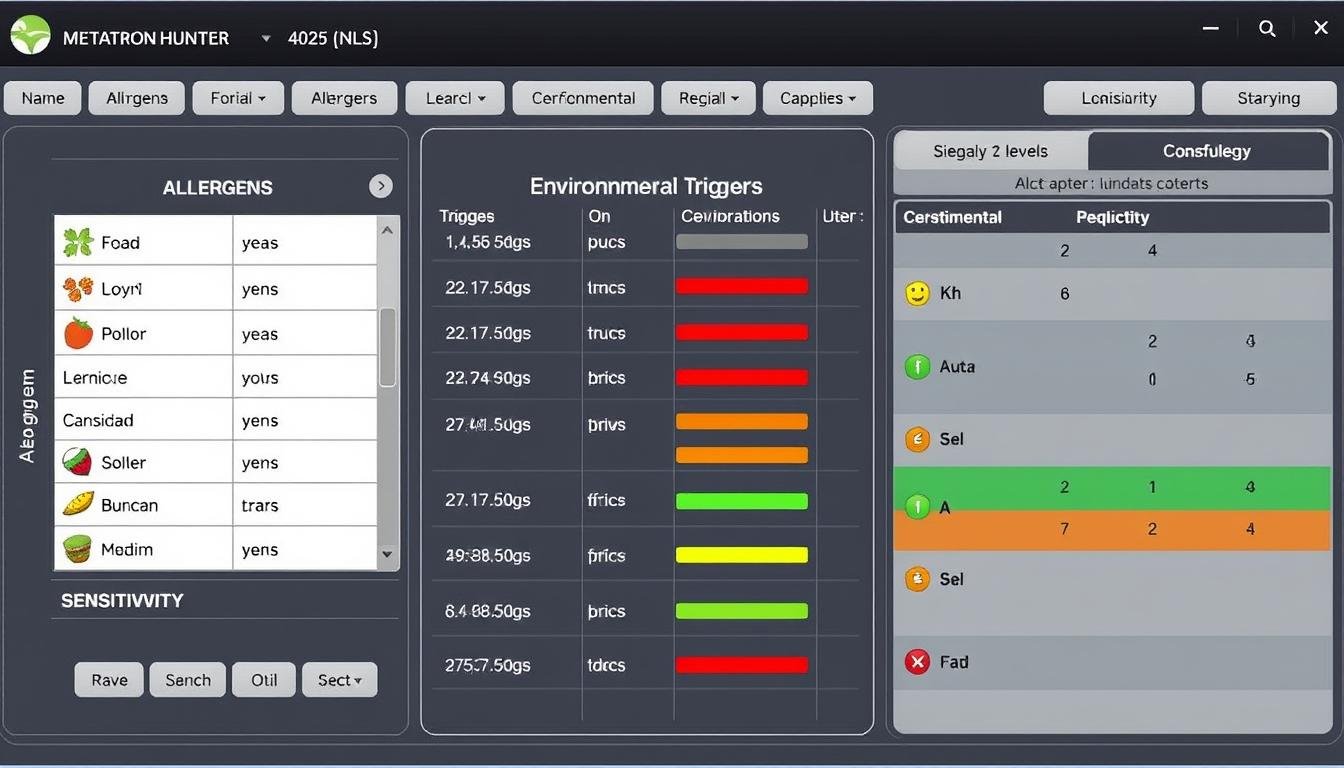Click the Soller watermelon icon

(78, 462)
